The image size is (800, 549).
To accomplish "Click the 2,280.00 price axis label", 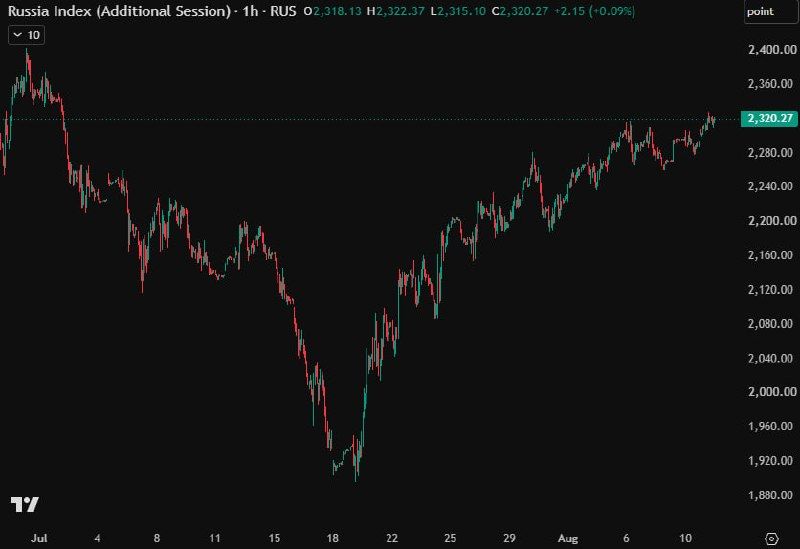I will click(770, 153).
